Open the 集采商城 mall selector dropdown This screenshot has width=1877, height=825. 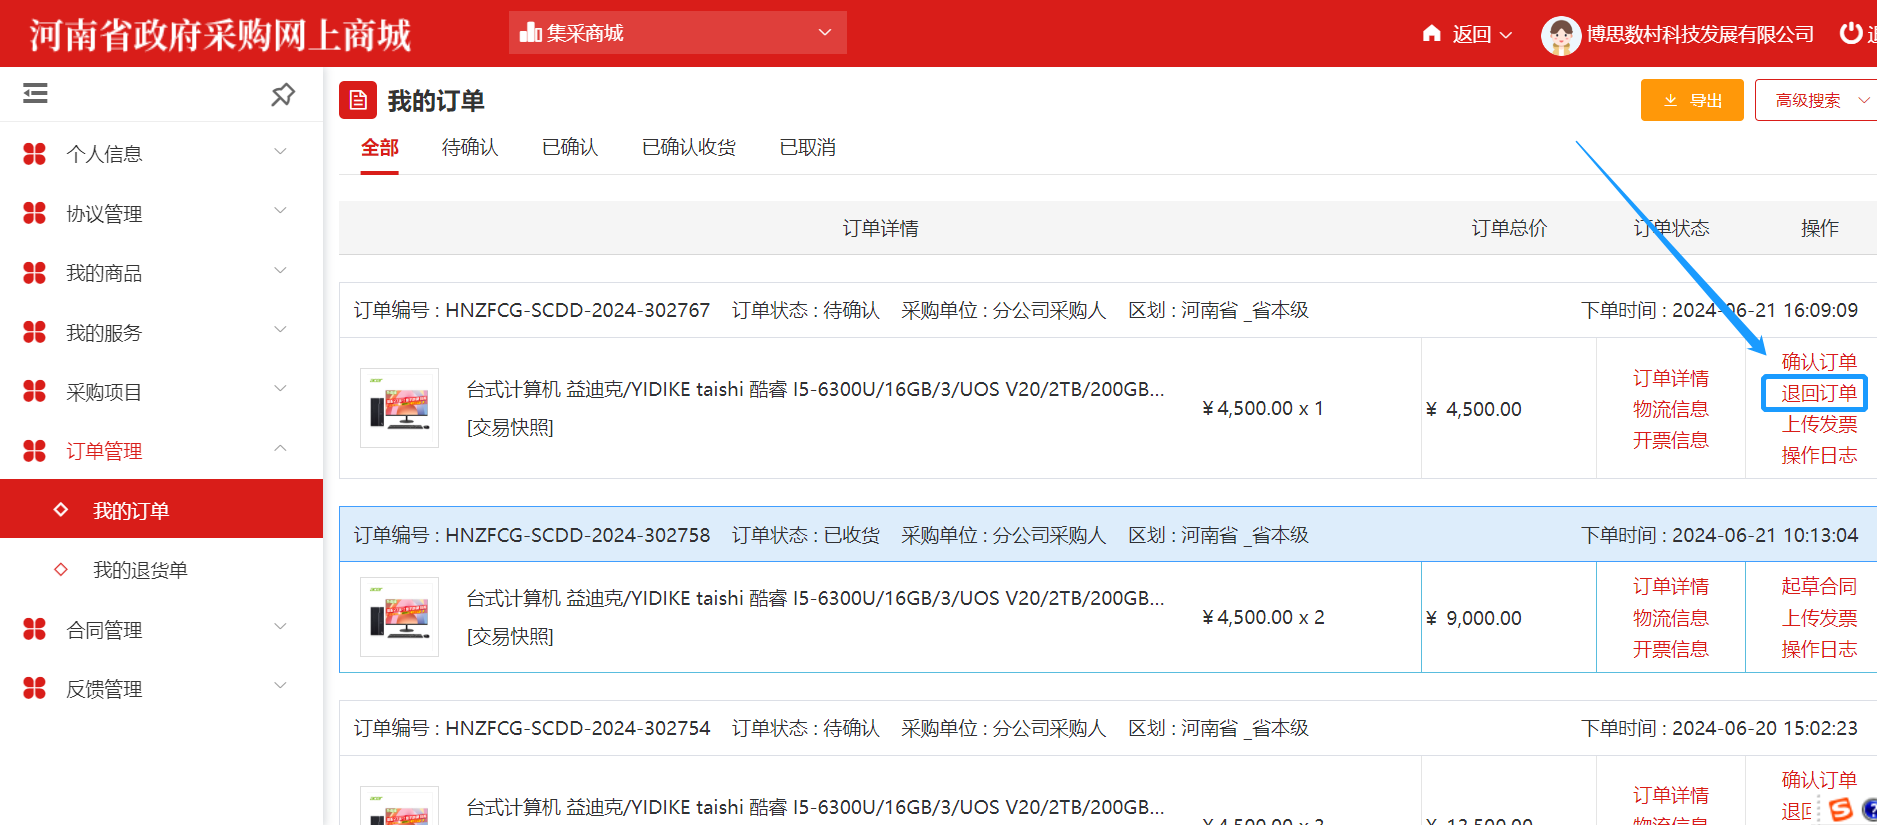click(x=678, y=32)
